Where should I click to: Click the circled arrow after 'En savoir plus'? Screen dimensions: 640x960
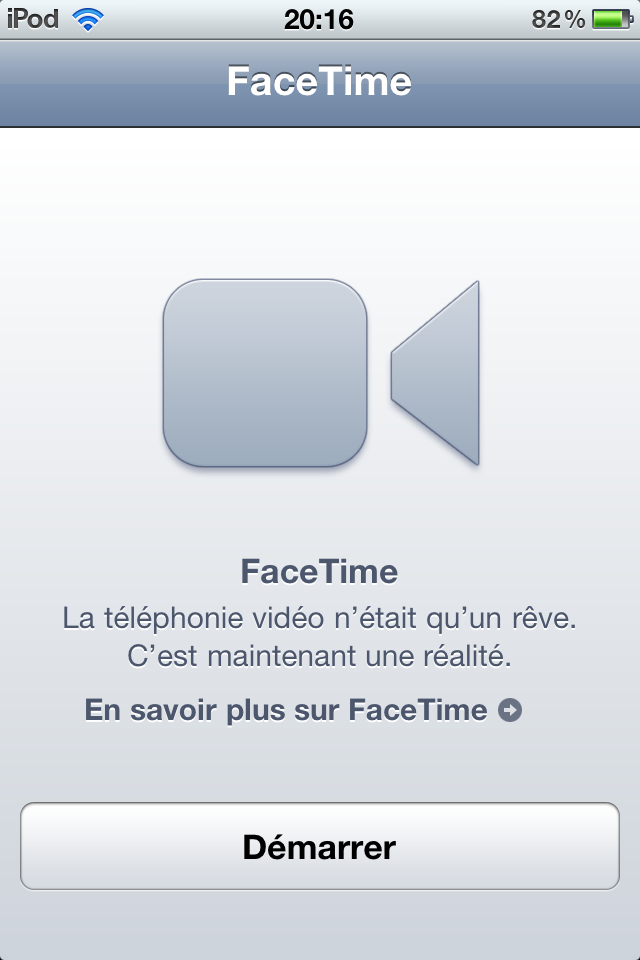510,711
